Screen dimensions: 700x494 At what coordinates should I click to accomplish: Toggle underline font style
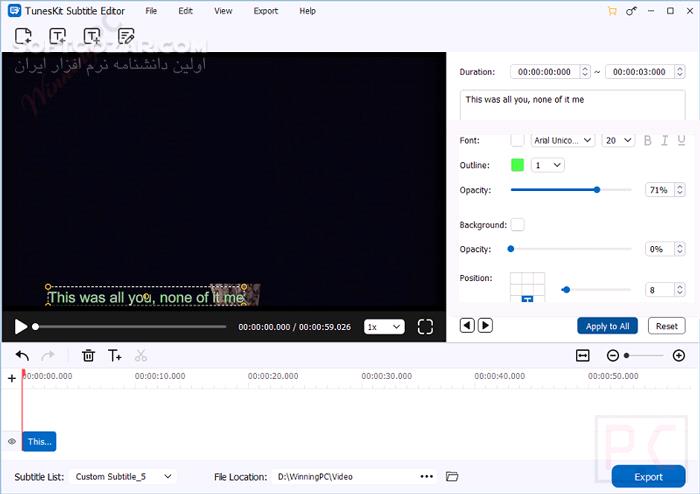click(x=681, y=141)
